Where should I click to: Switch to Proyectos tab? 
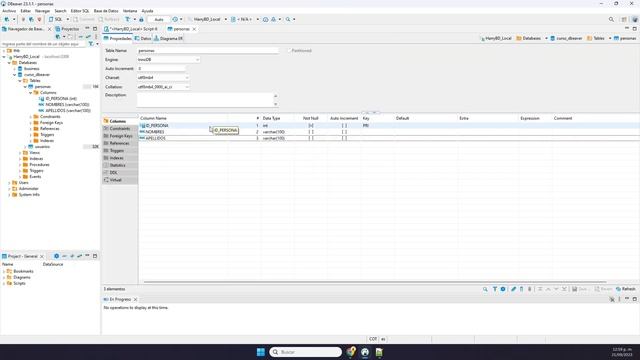pos(68,29)
